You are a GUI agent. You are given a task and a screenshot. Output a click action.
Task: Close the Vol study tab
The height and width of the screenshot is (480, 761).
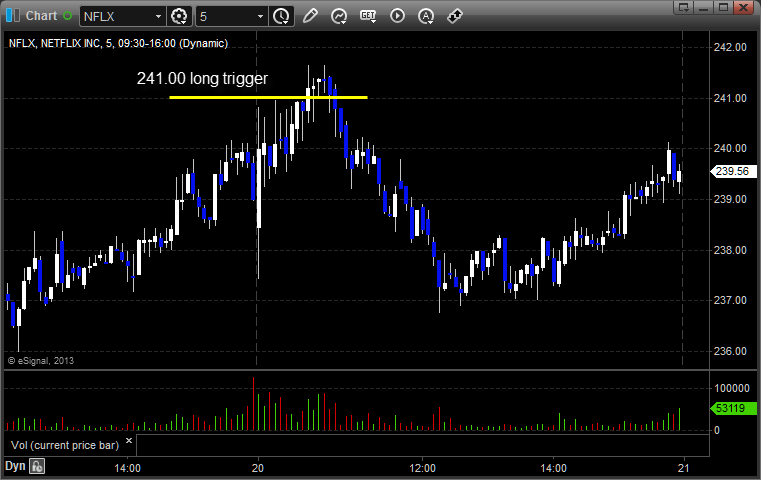(129, 441)
